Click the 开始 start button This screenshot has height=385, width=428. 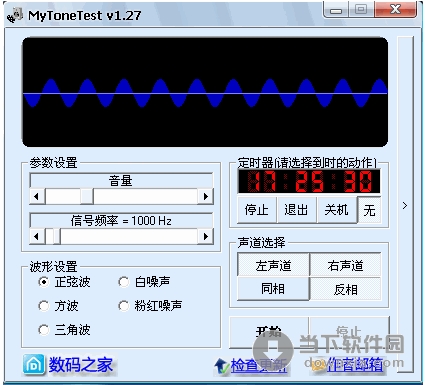click(x=269, y=332)
